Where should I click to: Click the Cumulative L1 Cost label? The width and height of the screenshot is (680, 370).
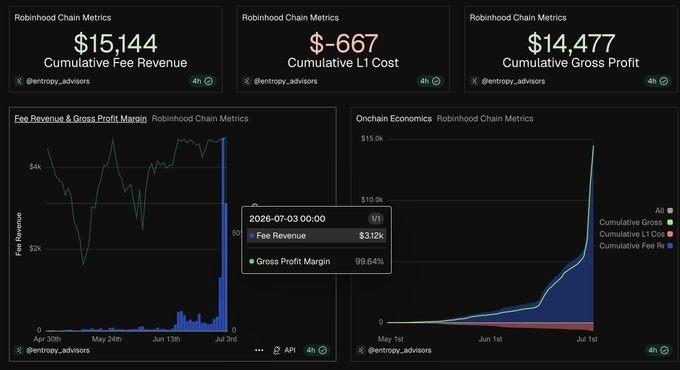click(343, 63)
